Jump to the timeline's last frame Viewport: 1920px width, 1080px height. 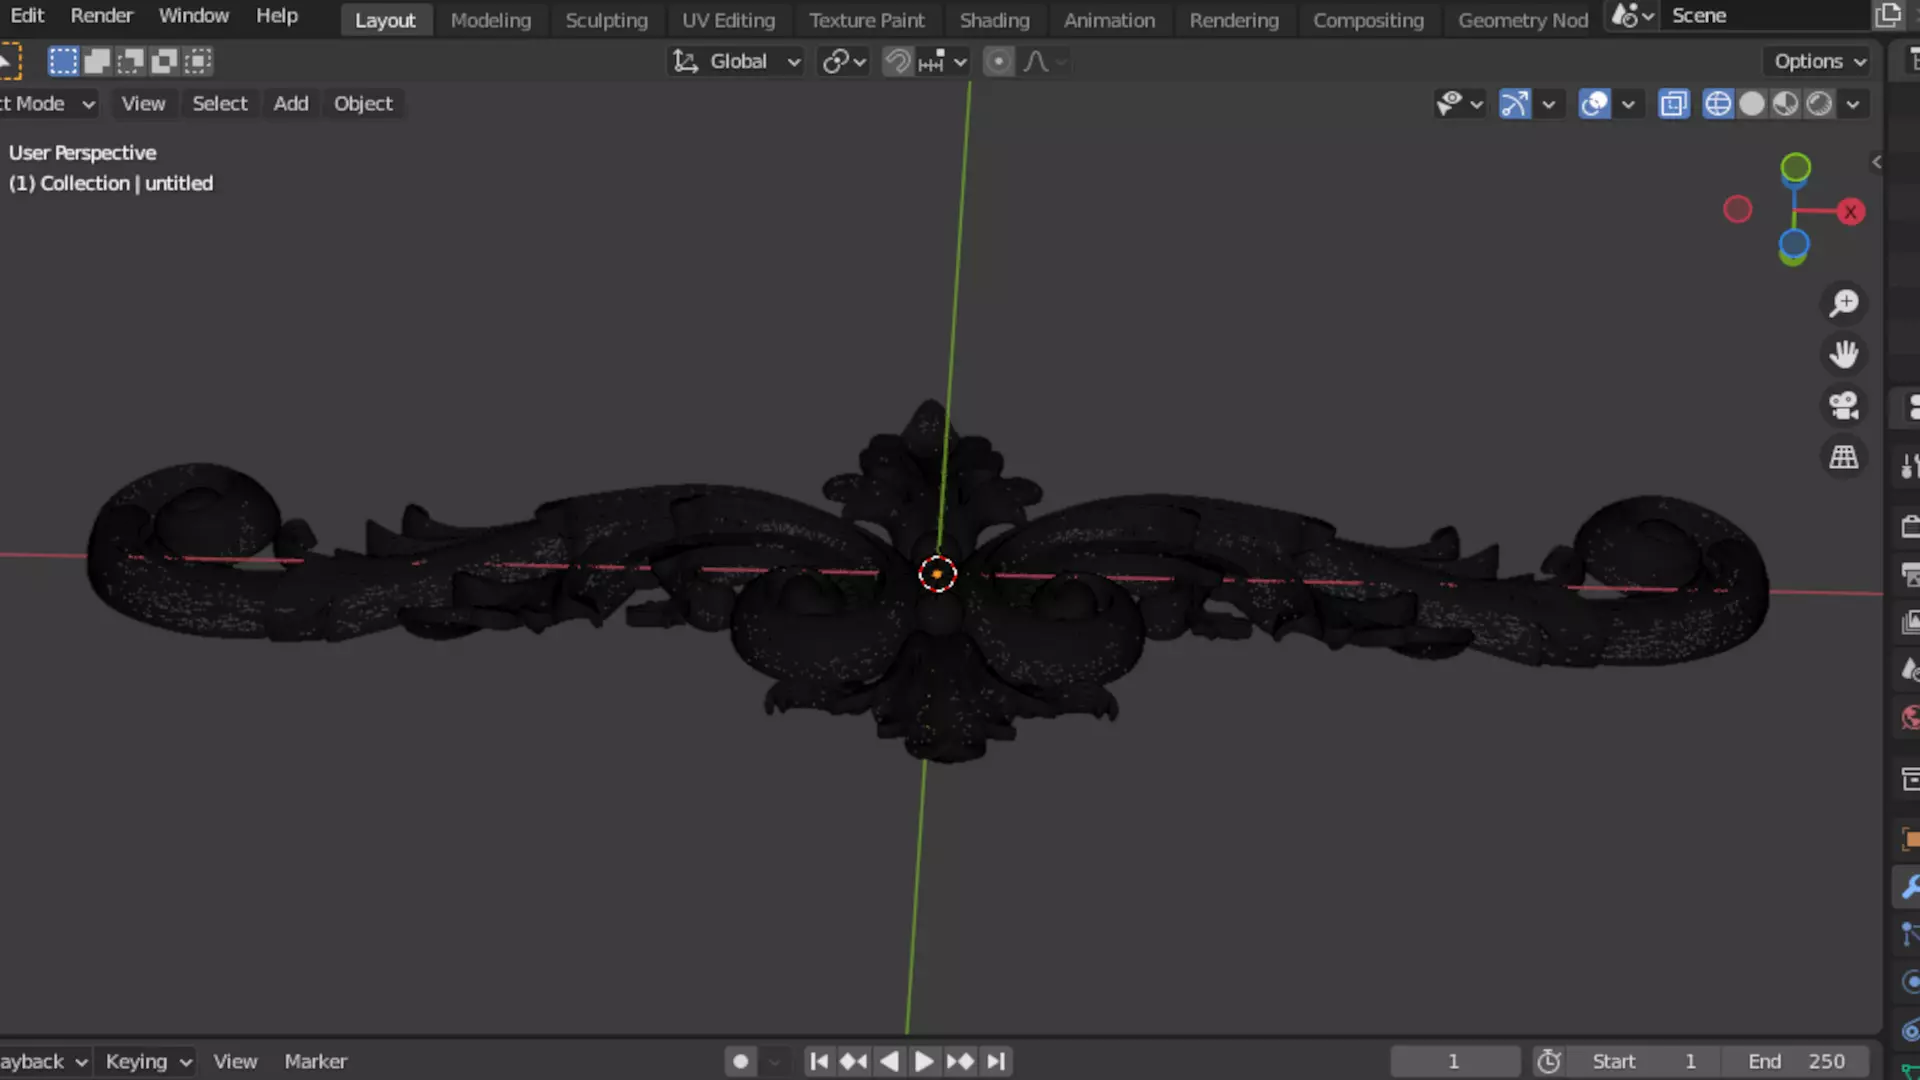(x=996, y=1061)
